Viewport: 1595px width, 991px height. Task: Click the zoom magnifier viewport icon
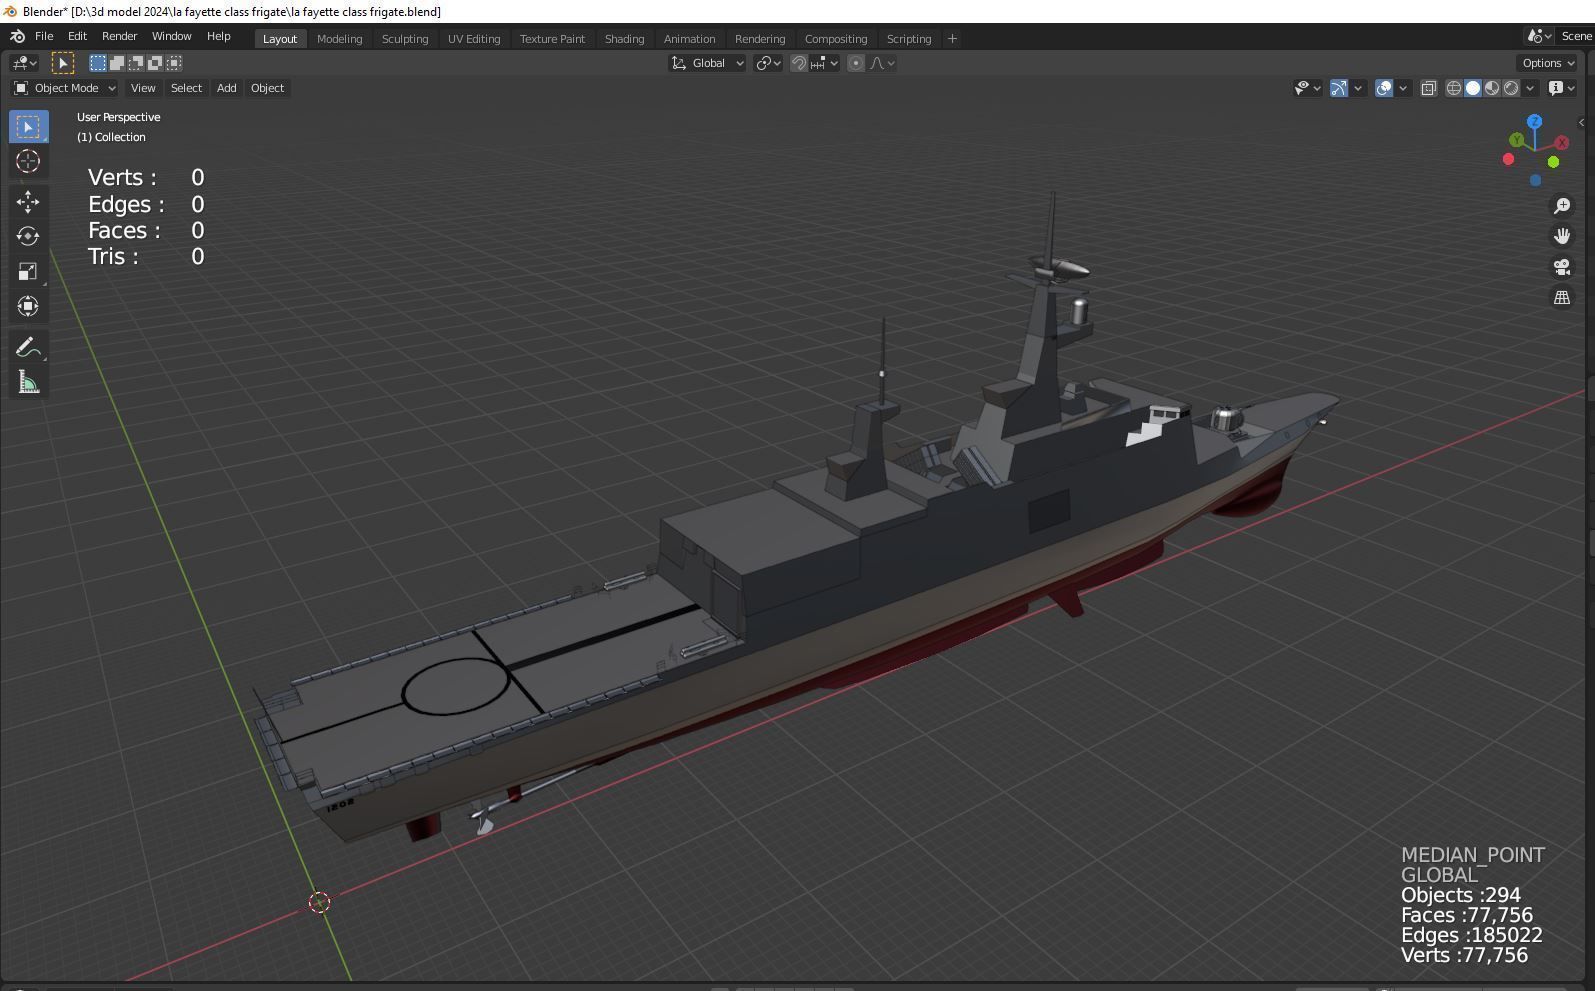(1562, 206)
